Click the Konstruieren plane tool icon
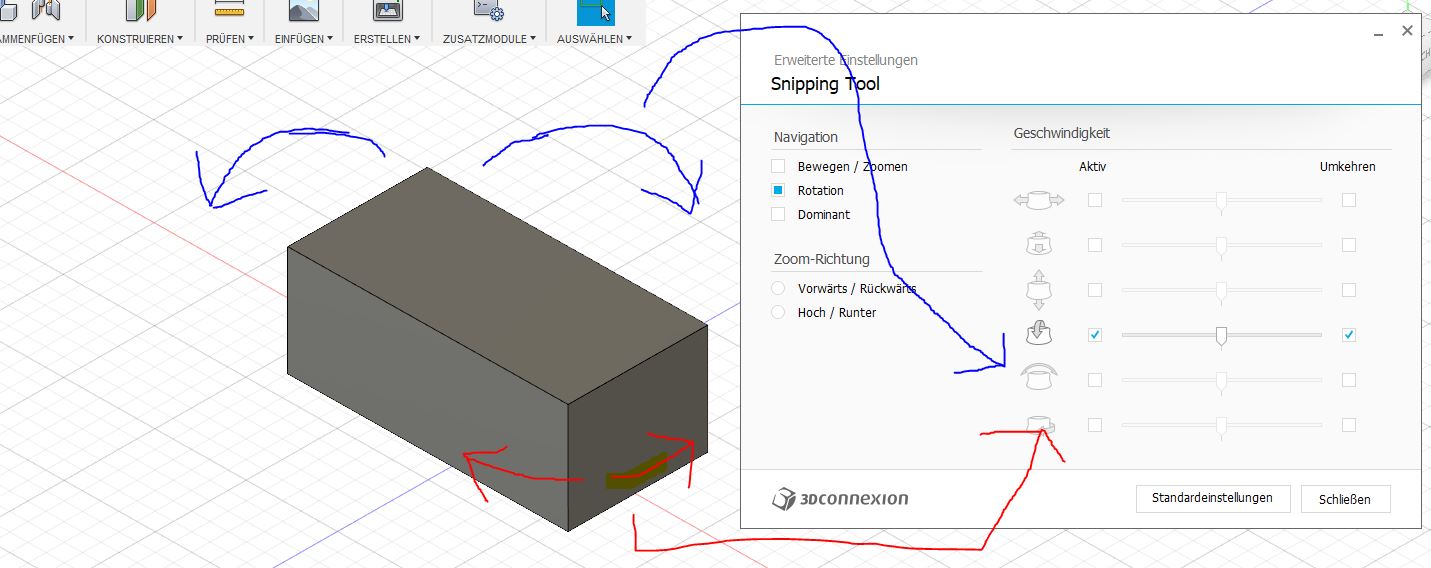 (x=140, y=10)
